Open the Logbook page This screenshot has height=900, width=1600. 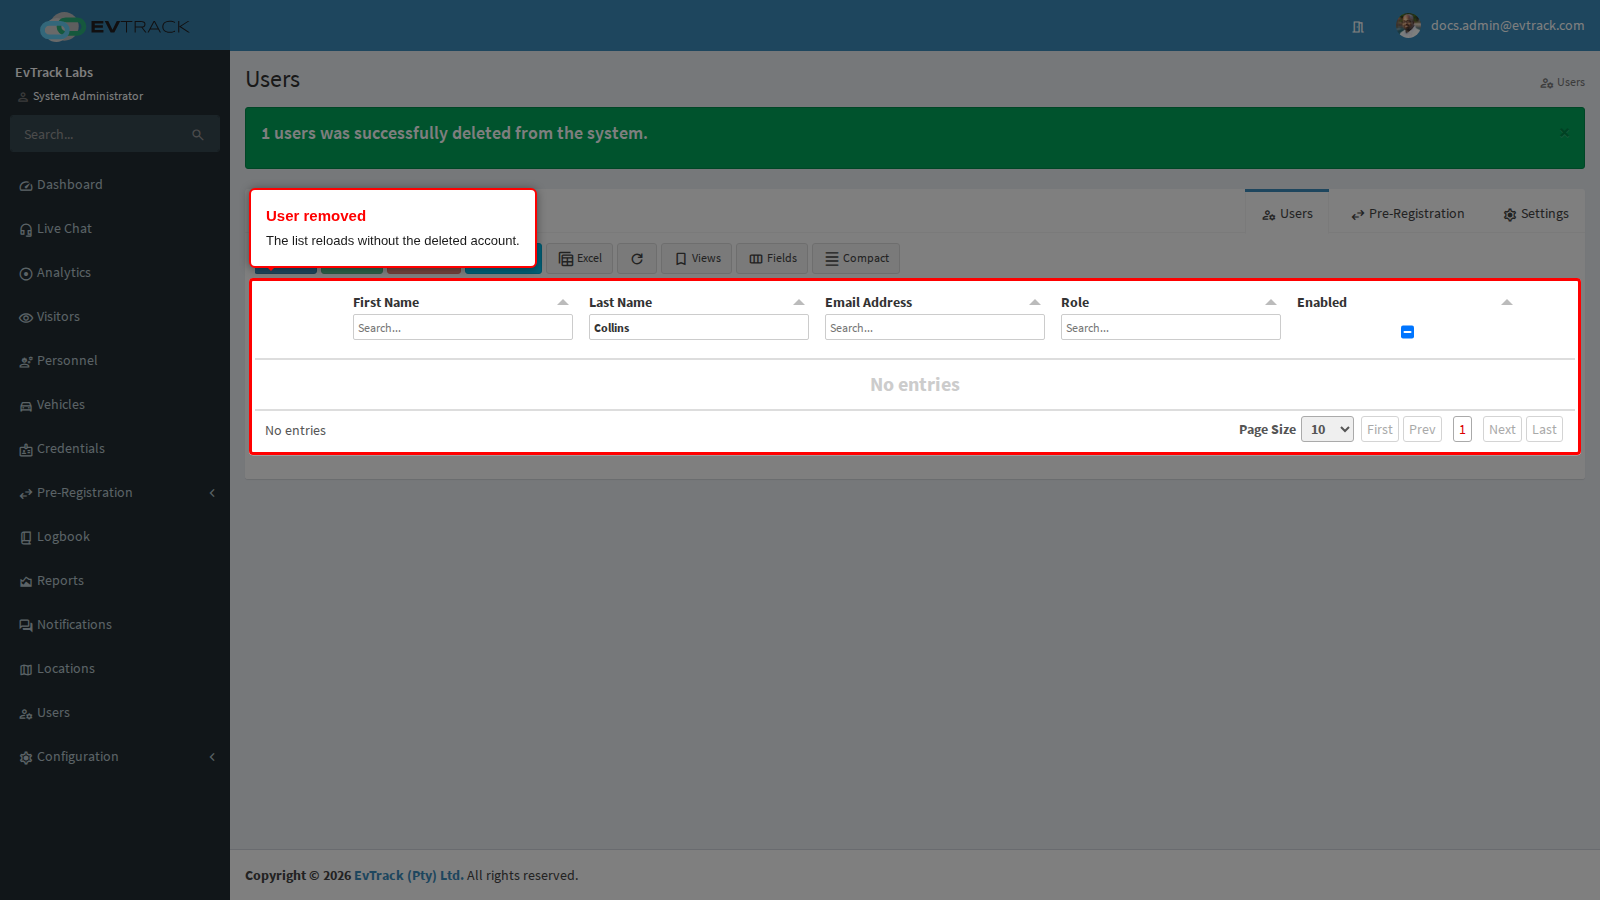55,537
